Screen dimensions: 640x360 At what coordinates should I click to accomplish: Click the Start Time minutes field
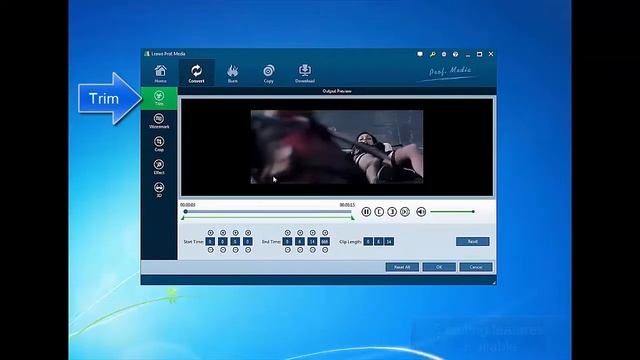223,242
